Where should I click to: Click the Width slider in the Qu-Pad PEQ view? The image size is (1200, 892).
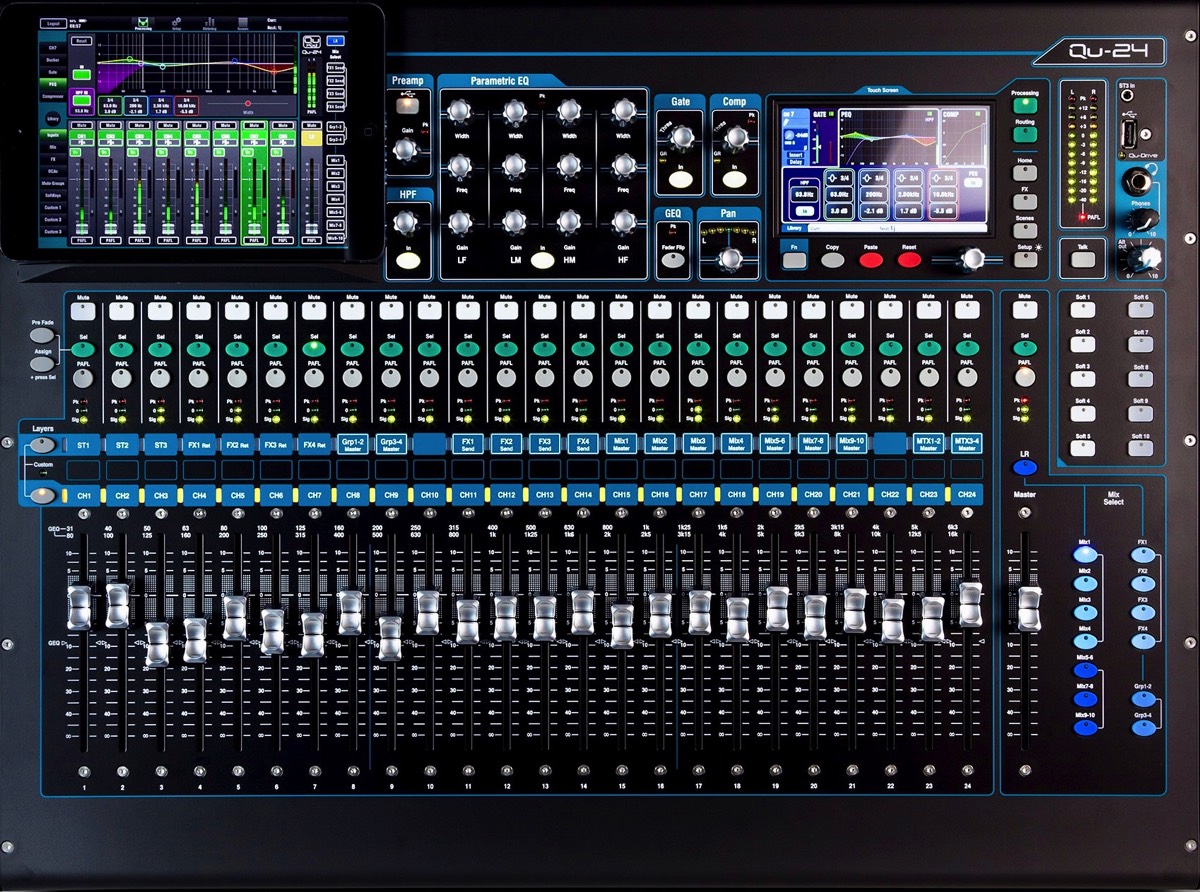pyautogui.click(x=248, y=103)
